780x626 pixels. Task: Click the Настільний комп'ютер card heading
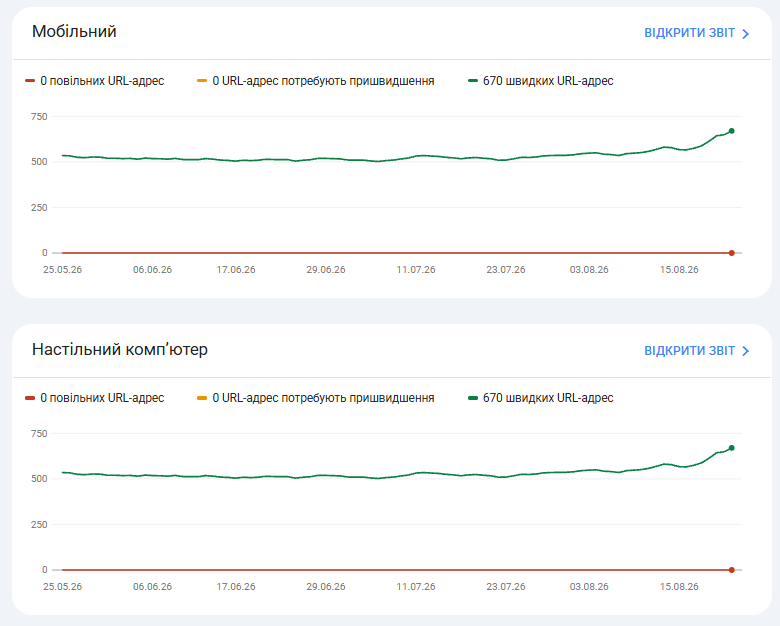tap(120, 349)
